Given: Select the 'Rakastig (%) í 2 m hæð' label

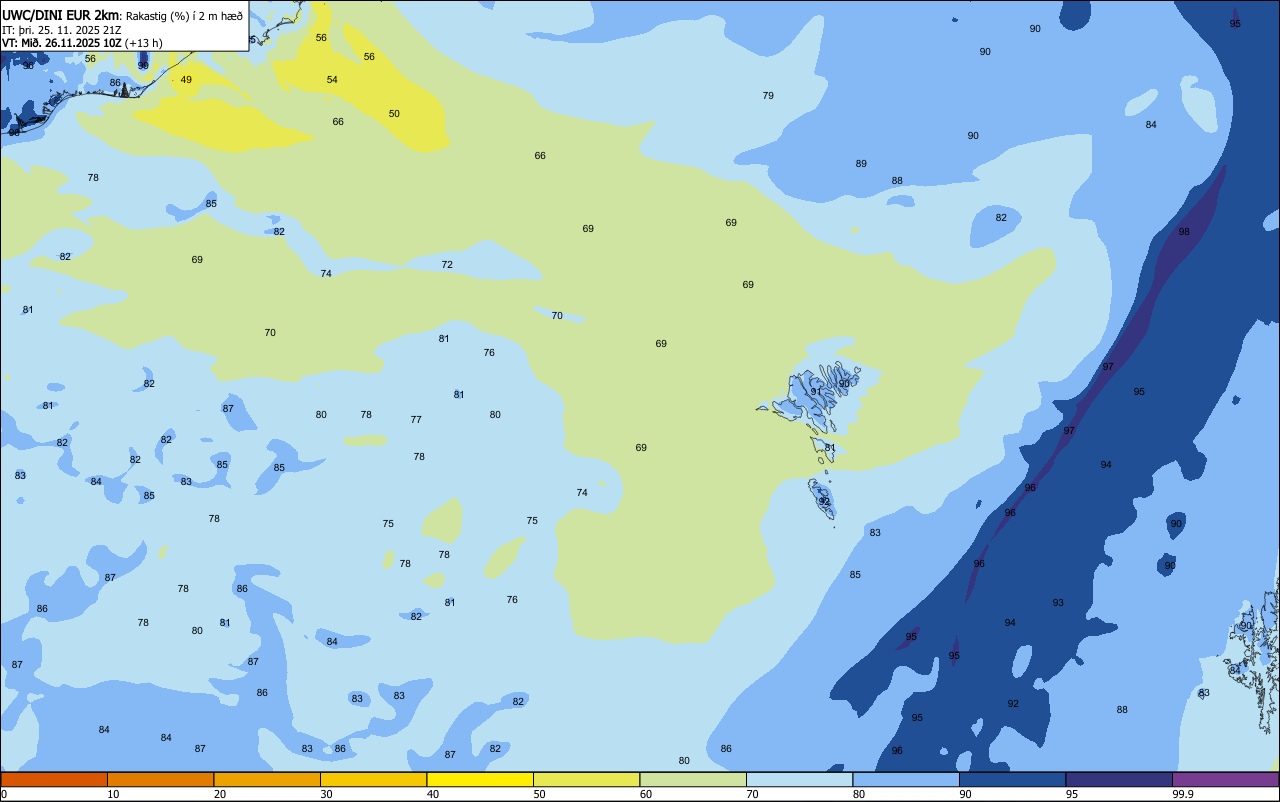Looking at the screenshot, I should click(184, 15).
